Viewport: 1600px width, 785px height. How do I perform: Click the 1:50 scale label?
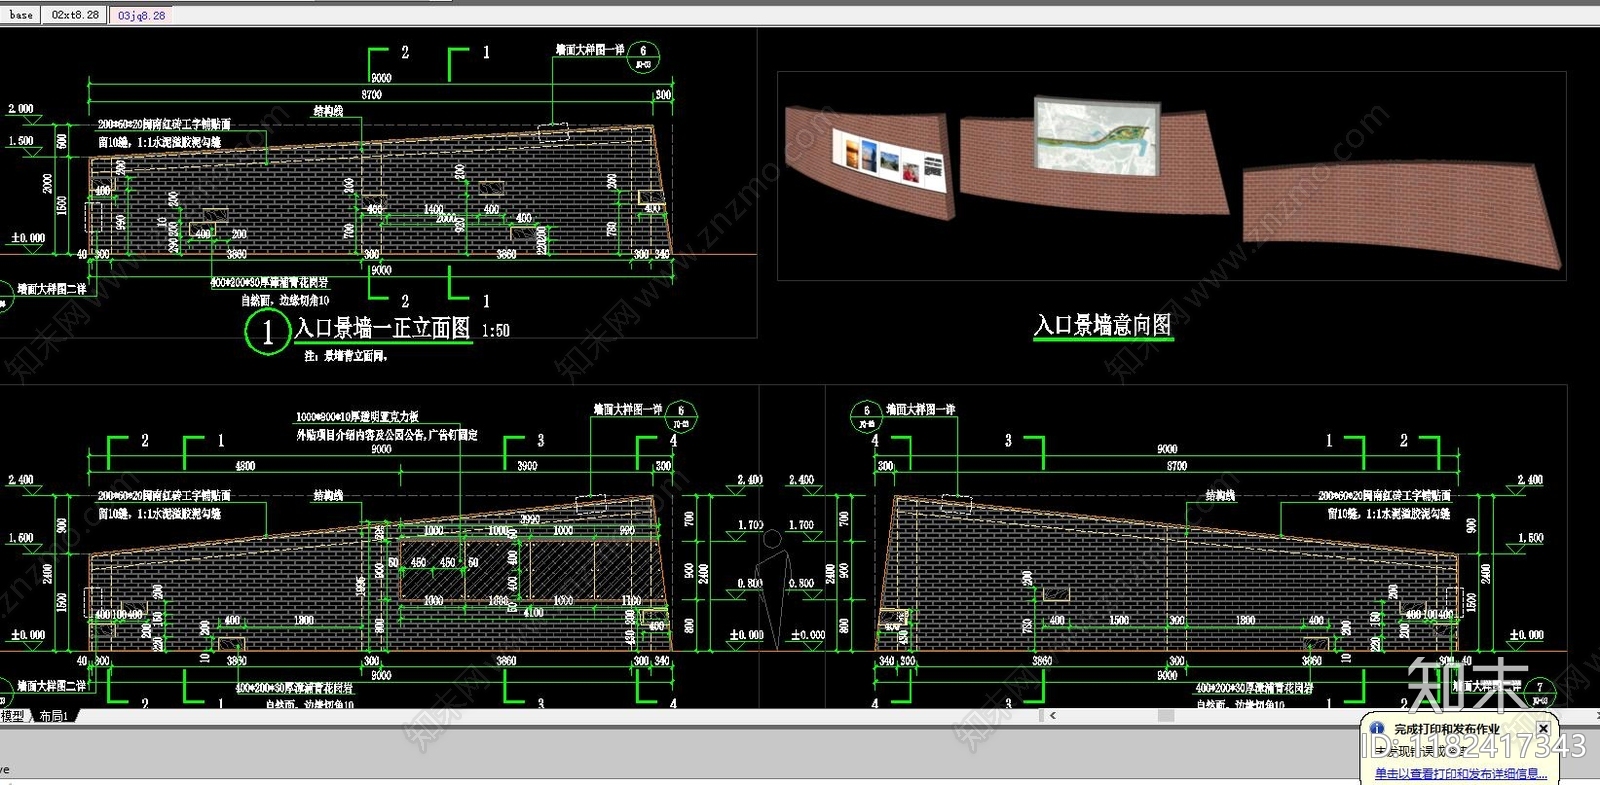coord(496,331)
